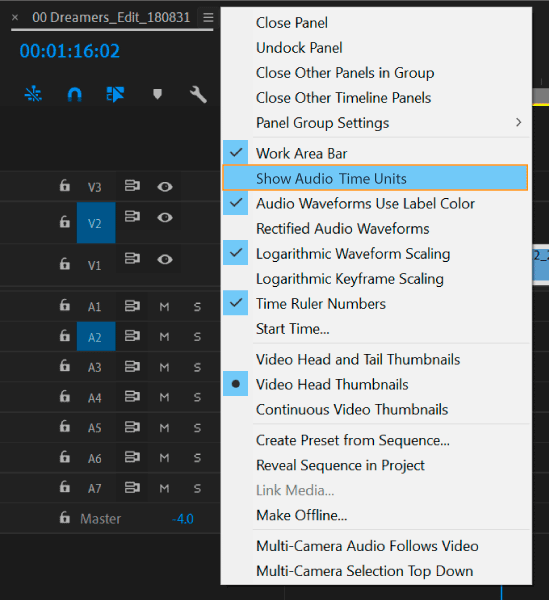Open sequence panel hamburger menu
The width and height of the screenshot is (549, 600).
click(208, 17)
